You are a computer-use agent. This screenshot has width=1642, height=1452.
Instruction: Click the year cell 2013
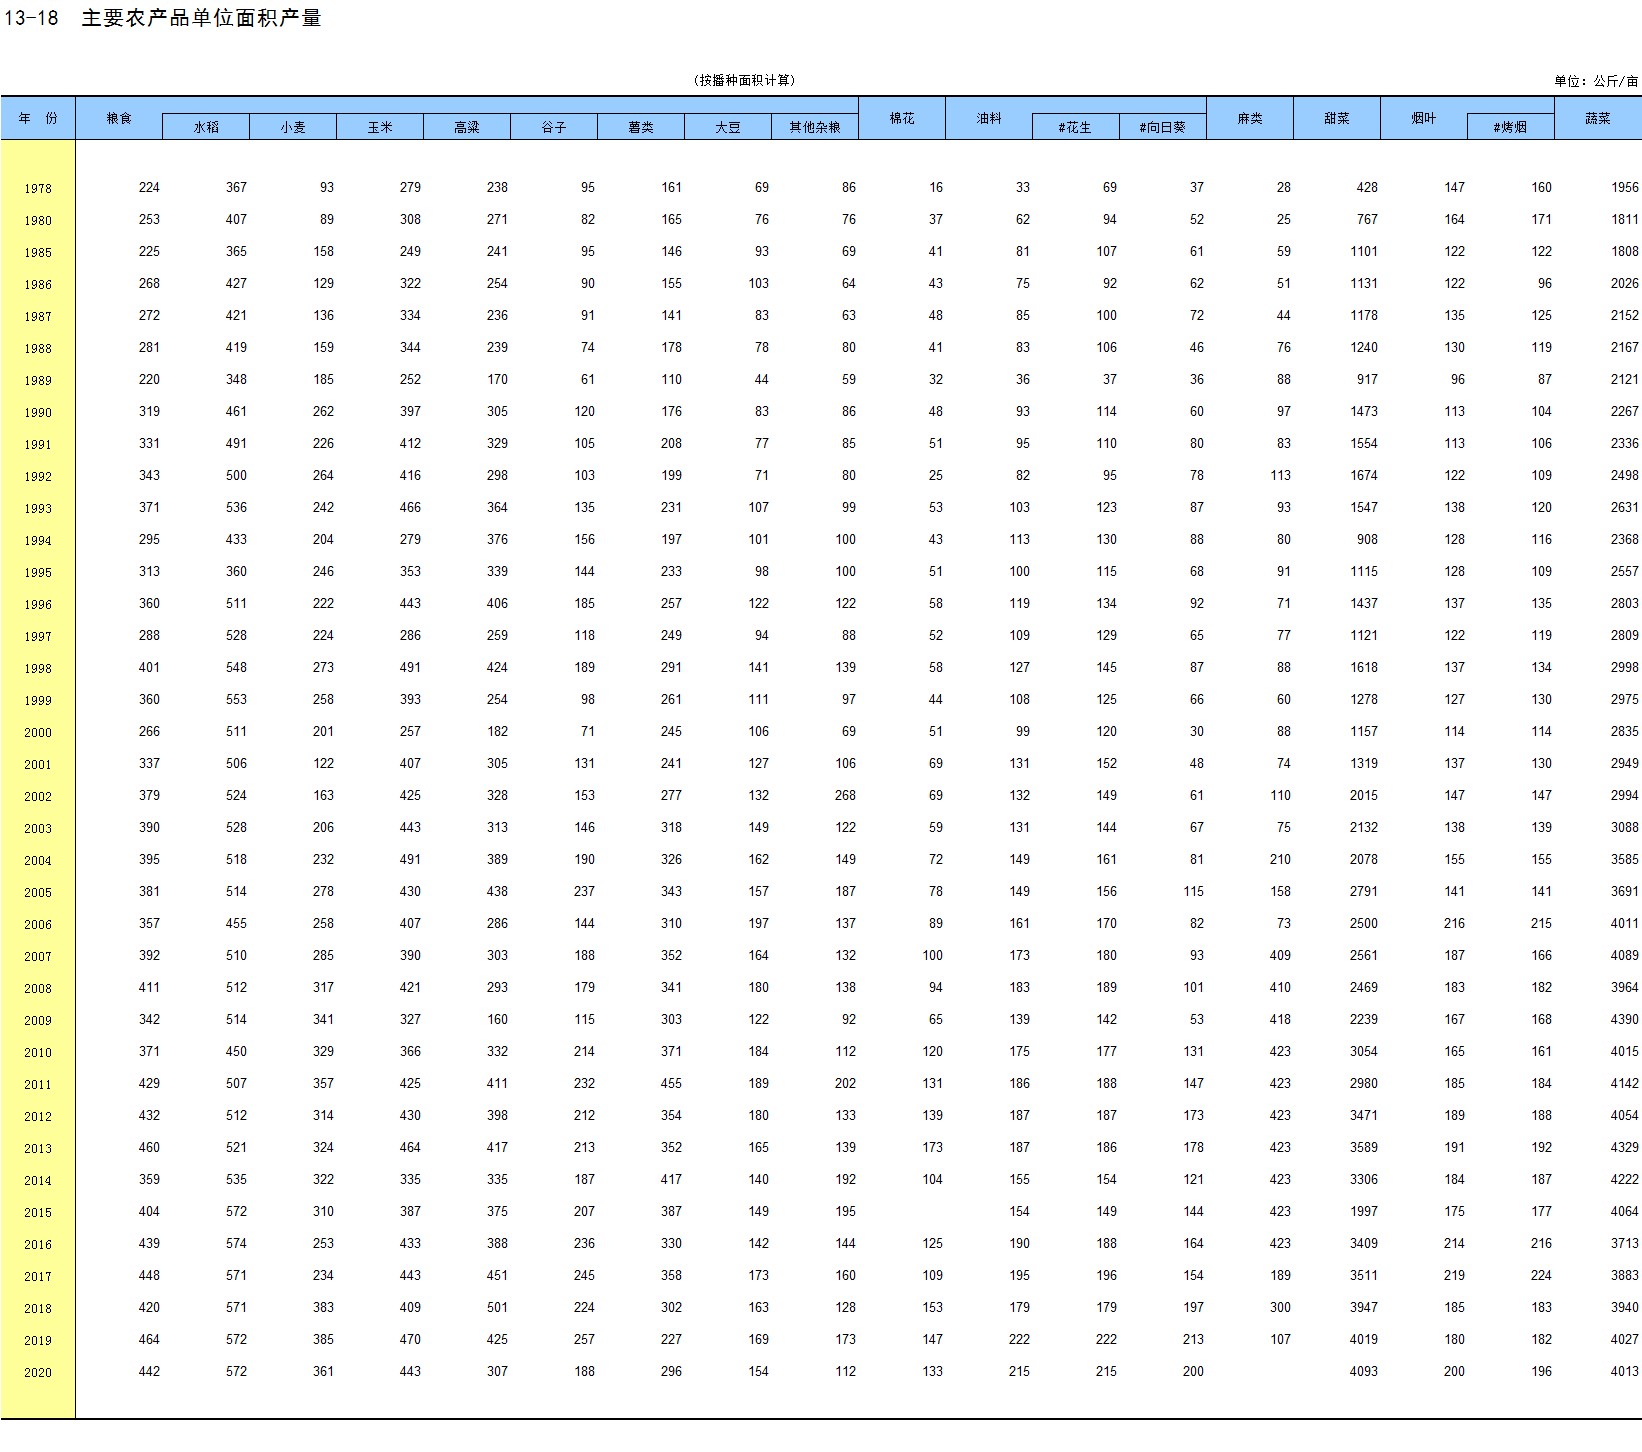pos(38,1148)
